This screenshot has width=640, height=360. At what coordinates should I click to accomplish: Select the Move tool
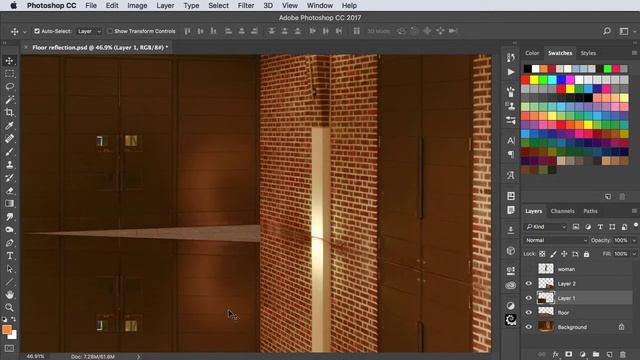[x=9, y=60]
